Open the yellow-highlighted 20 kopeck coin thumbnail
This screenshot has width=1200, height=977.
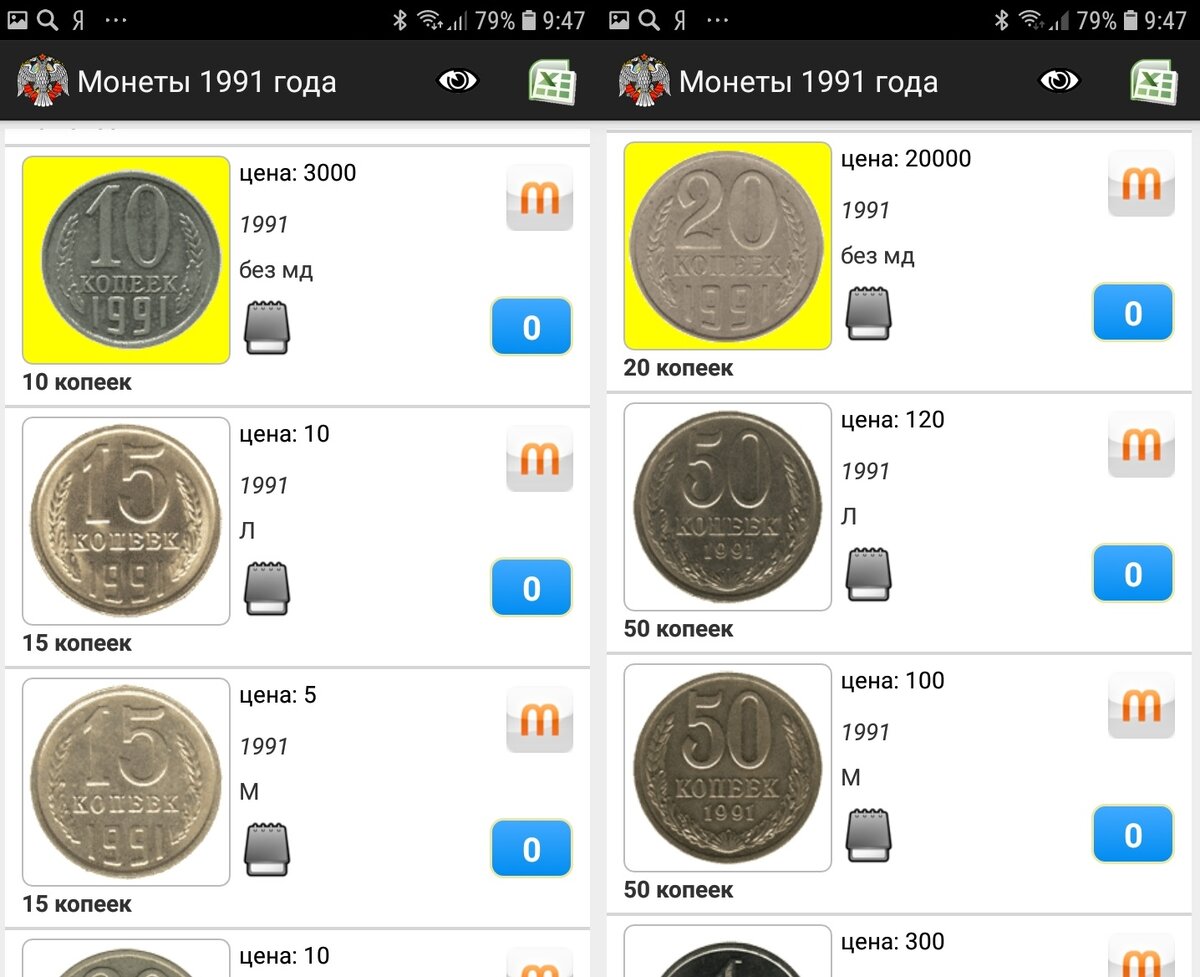tap(727, 246)
